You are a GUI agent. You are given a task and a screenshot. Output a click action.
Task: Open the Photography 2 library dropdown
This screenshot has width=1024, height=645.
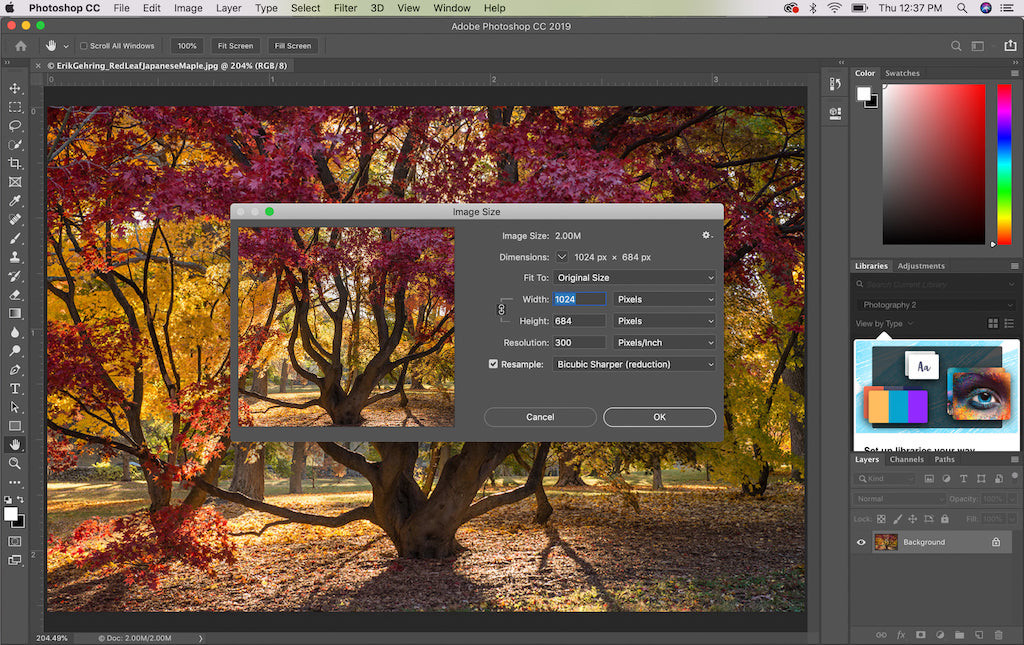(935, 305)
